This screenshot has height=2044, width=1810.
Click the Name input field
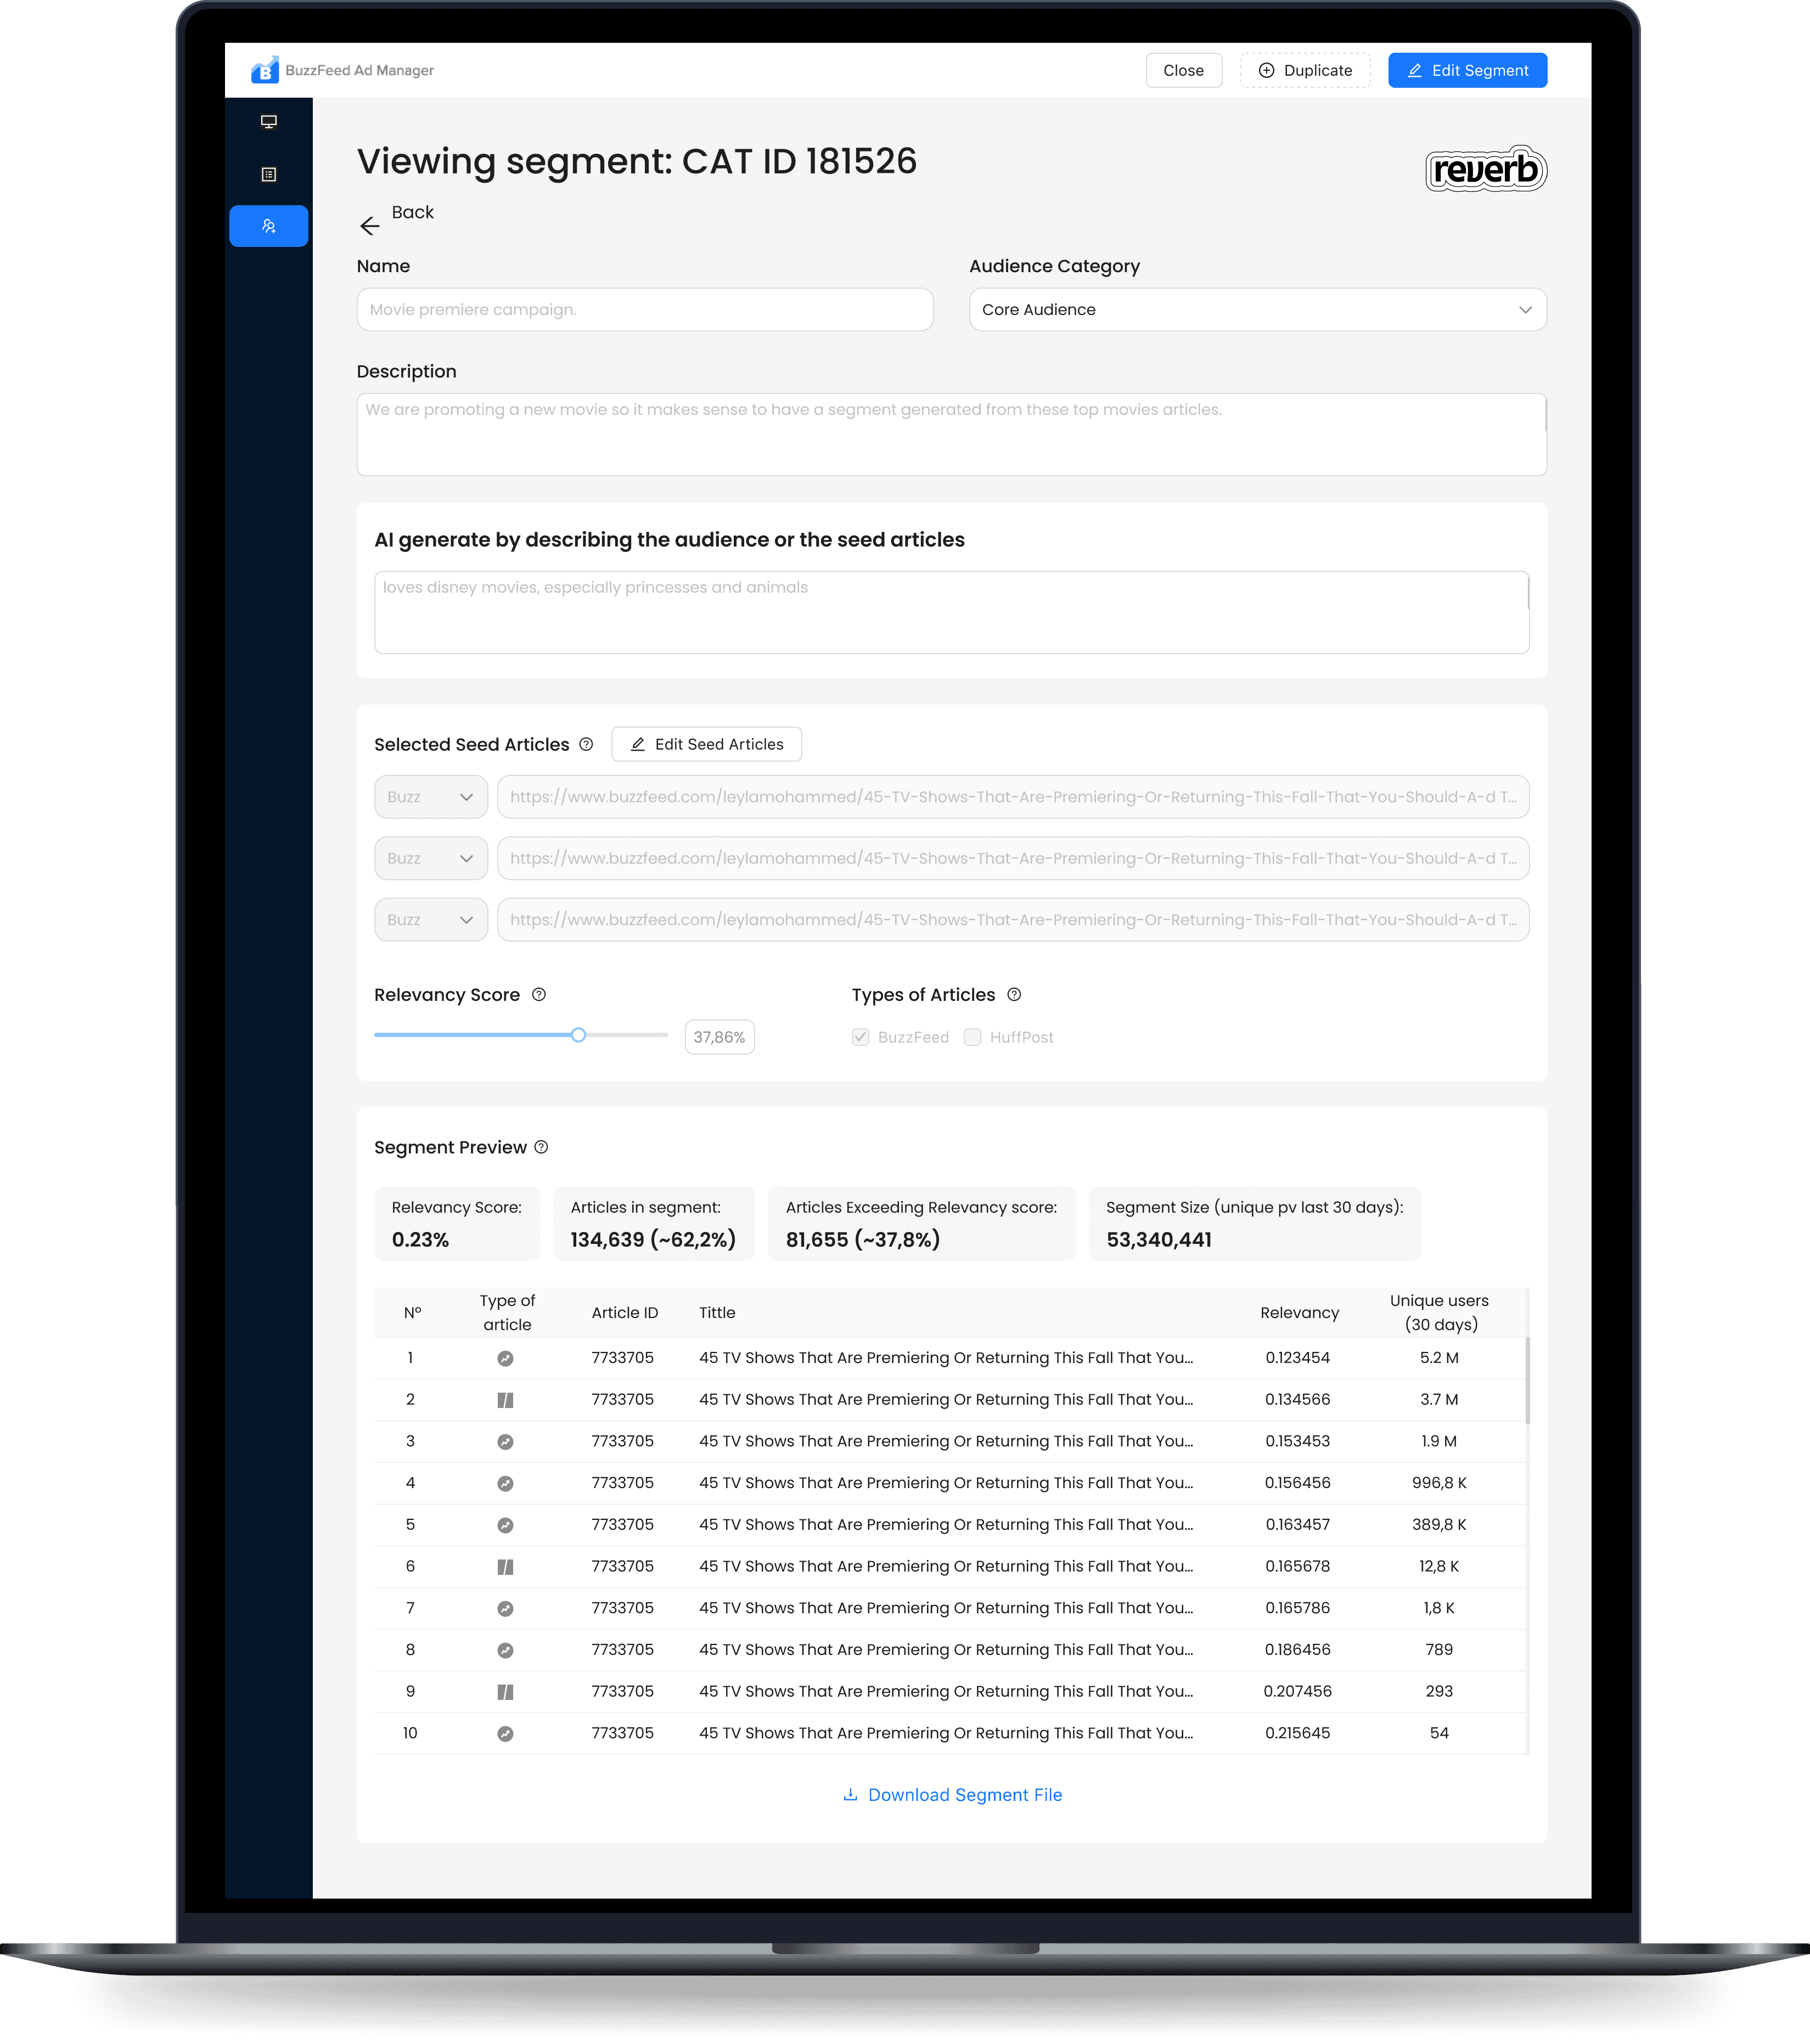click(645, 310)
